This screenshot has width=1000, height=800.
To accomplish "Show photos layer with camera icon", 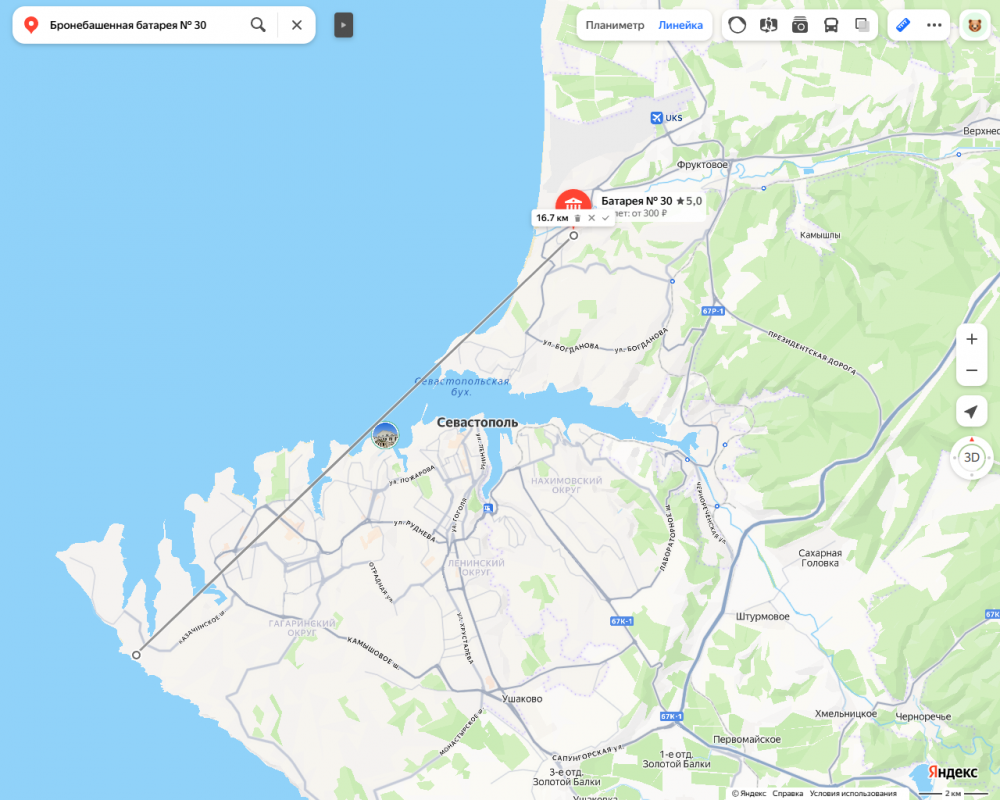I will point(800,25).
